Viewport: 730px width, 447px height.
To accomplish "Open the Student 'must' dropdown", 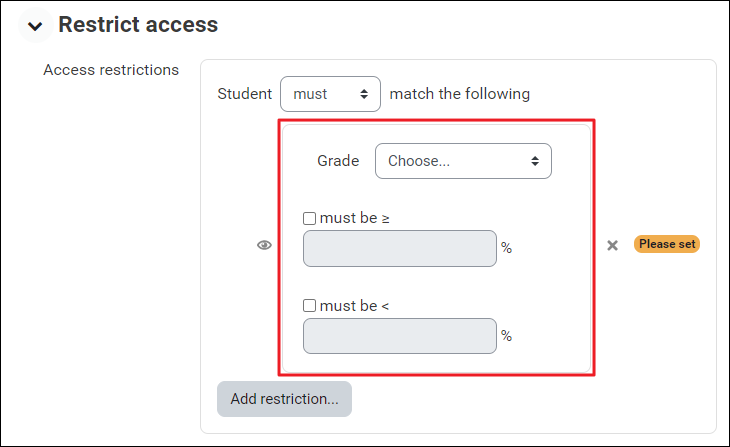I will coord(330,94).
